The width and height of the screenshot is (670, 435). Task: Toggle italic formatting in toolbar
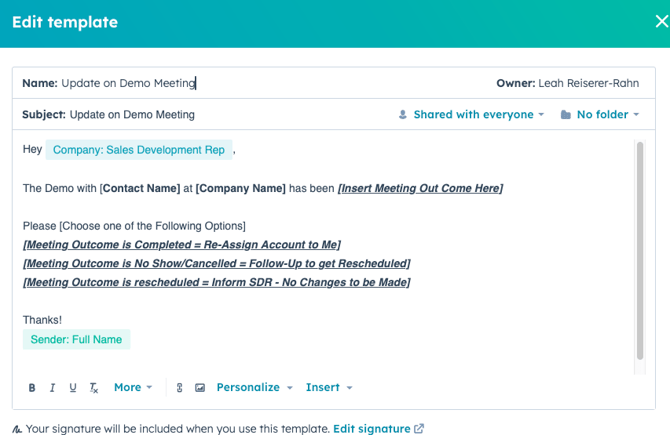tap(52, 388)
